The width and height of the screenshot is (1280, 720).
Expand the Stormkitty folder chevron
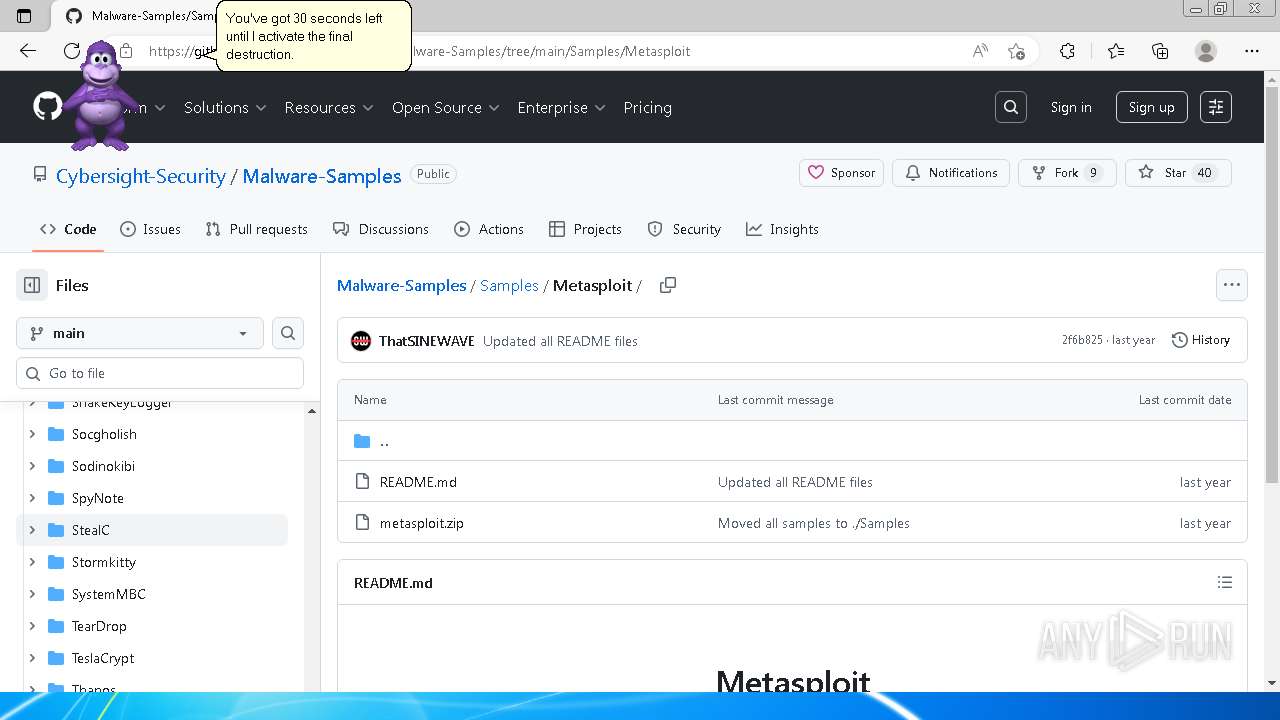32,562
